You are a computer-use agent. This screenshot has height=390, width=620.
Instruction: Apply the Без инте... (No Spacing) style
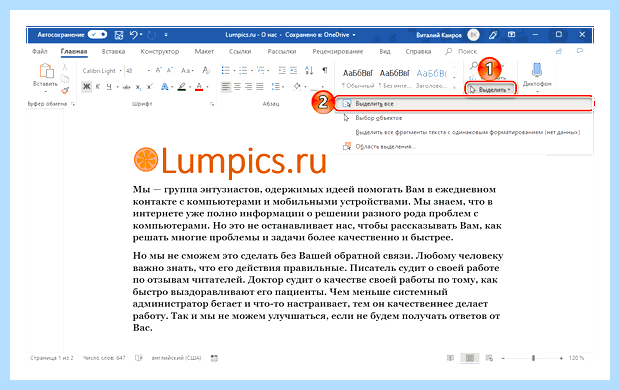[395, 78]
